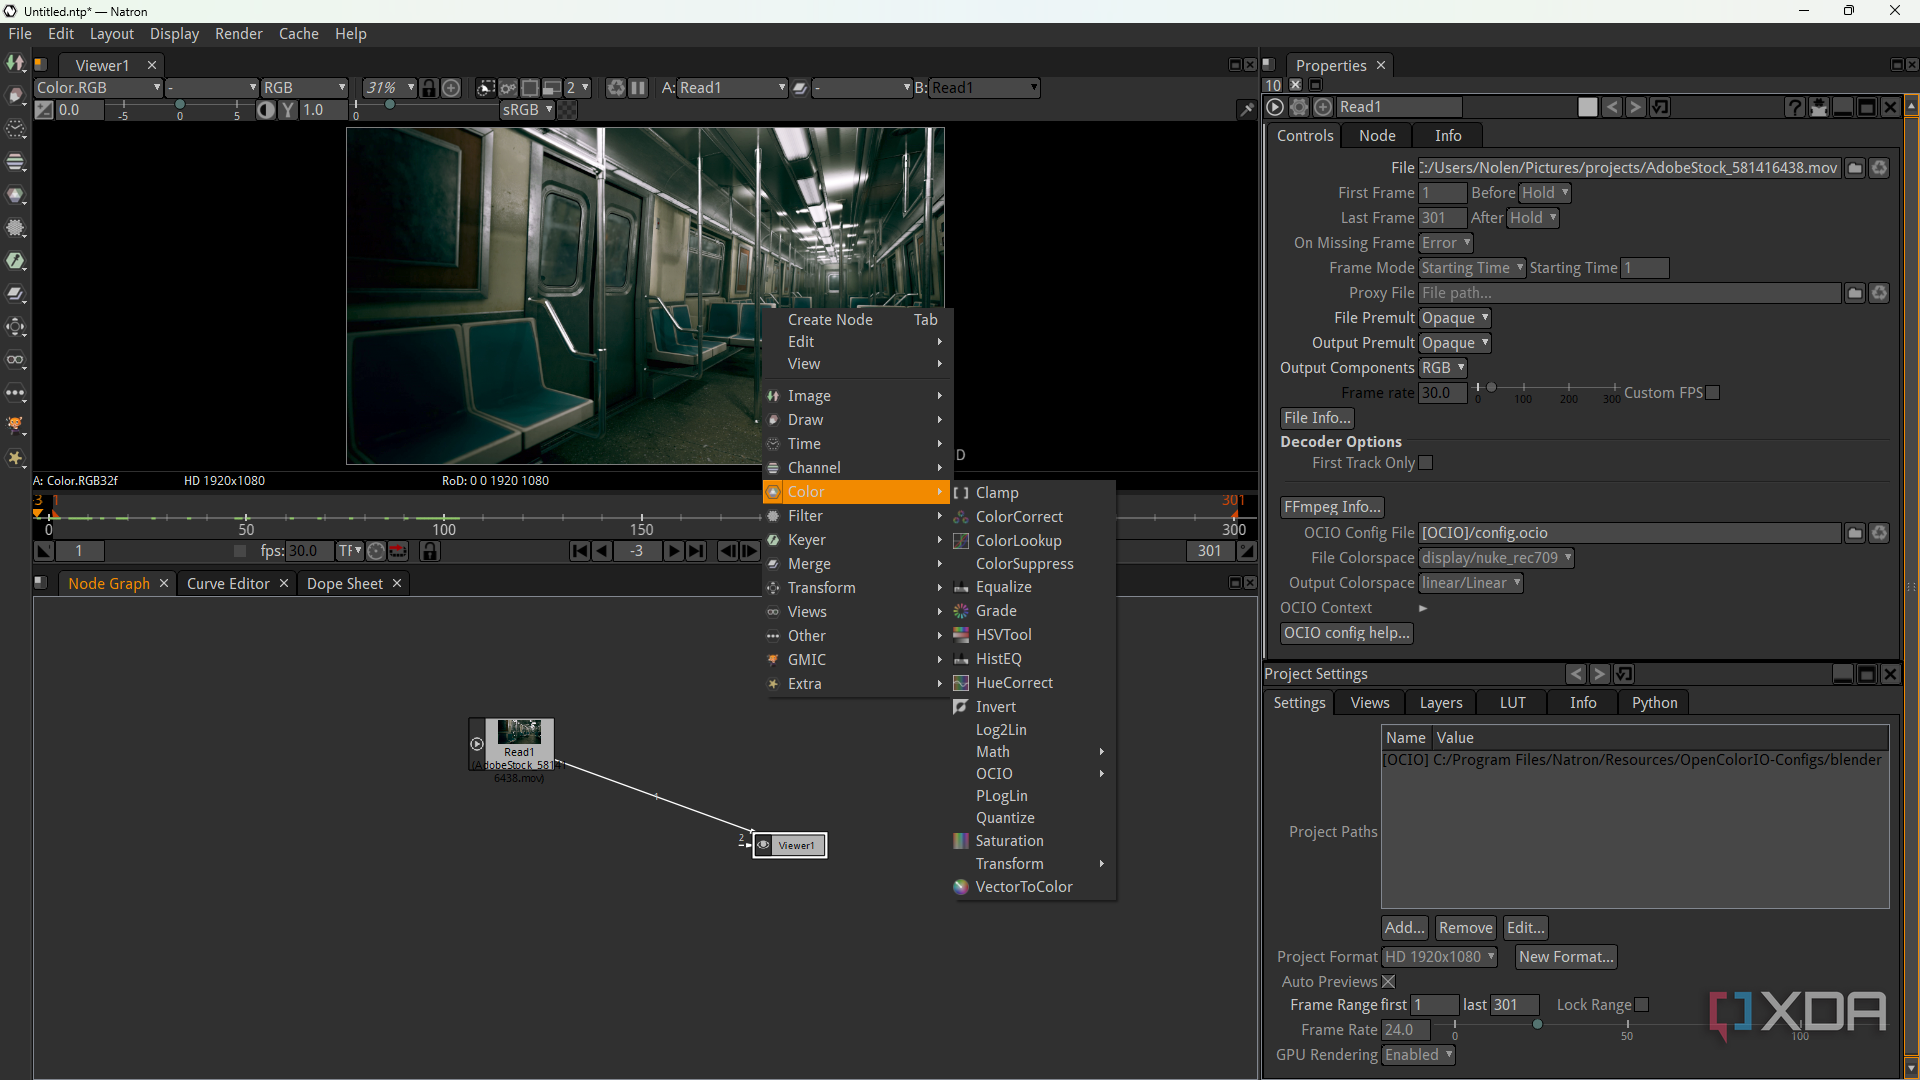Click Add... under Project Paths
This screenshot has width=1920, height=1080.
[1405, 928]
